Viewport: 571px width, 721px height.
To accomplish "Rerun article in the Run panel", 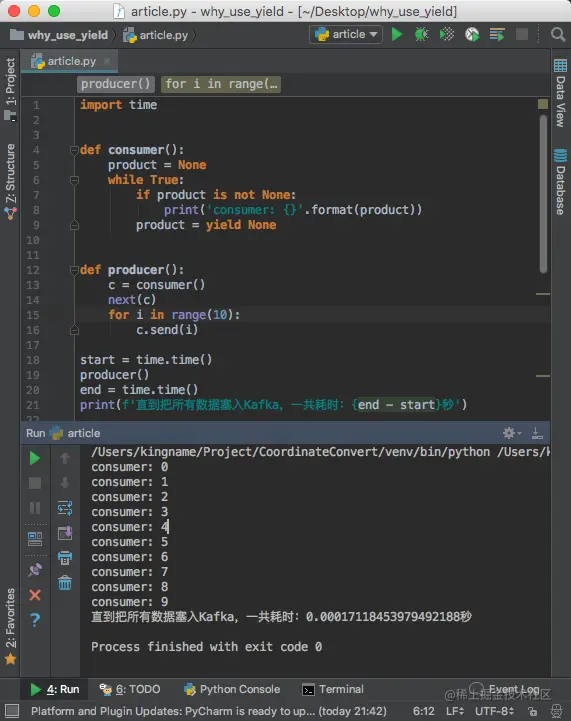I will [x=35, y=458].
